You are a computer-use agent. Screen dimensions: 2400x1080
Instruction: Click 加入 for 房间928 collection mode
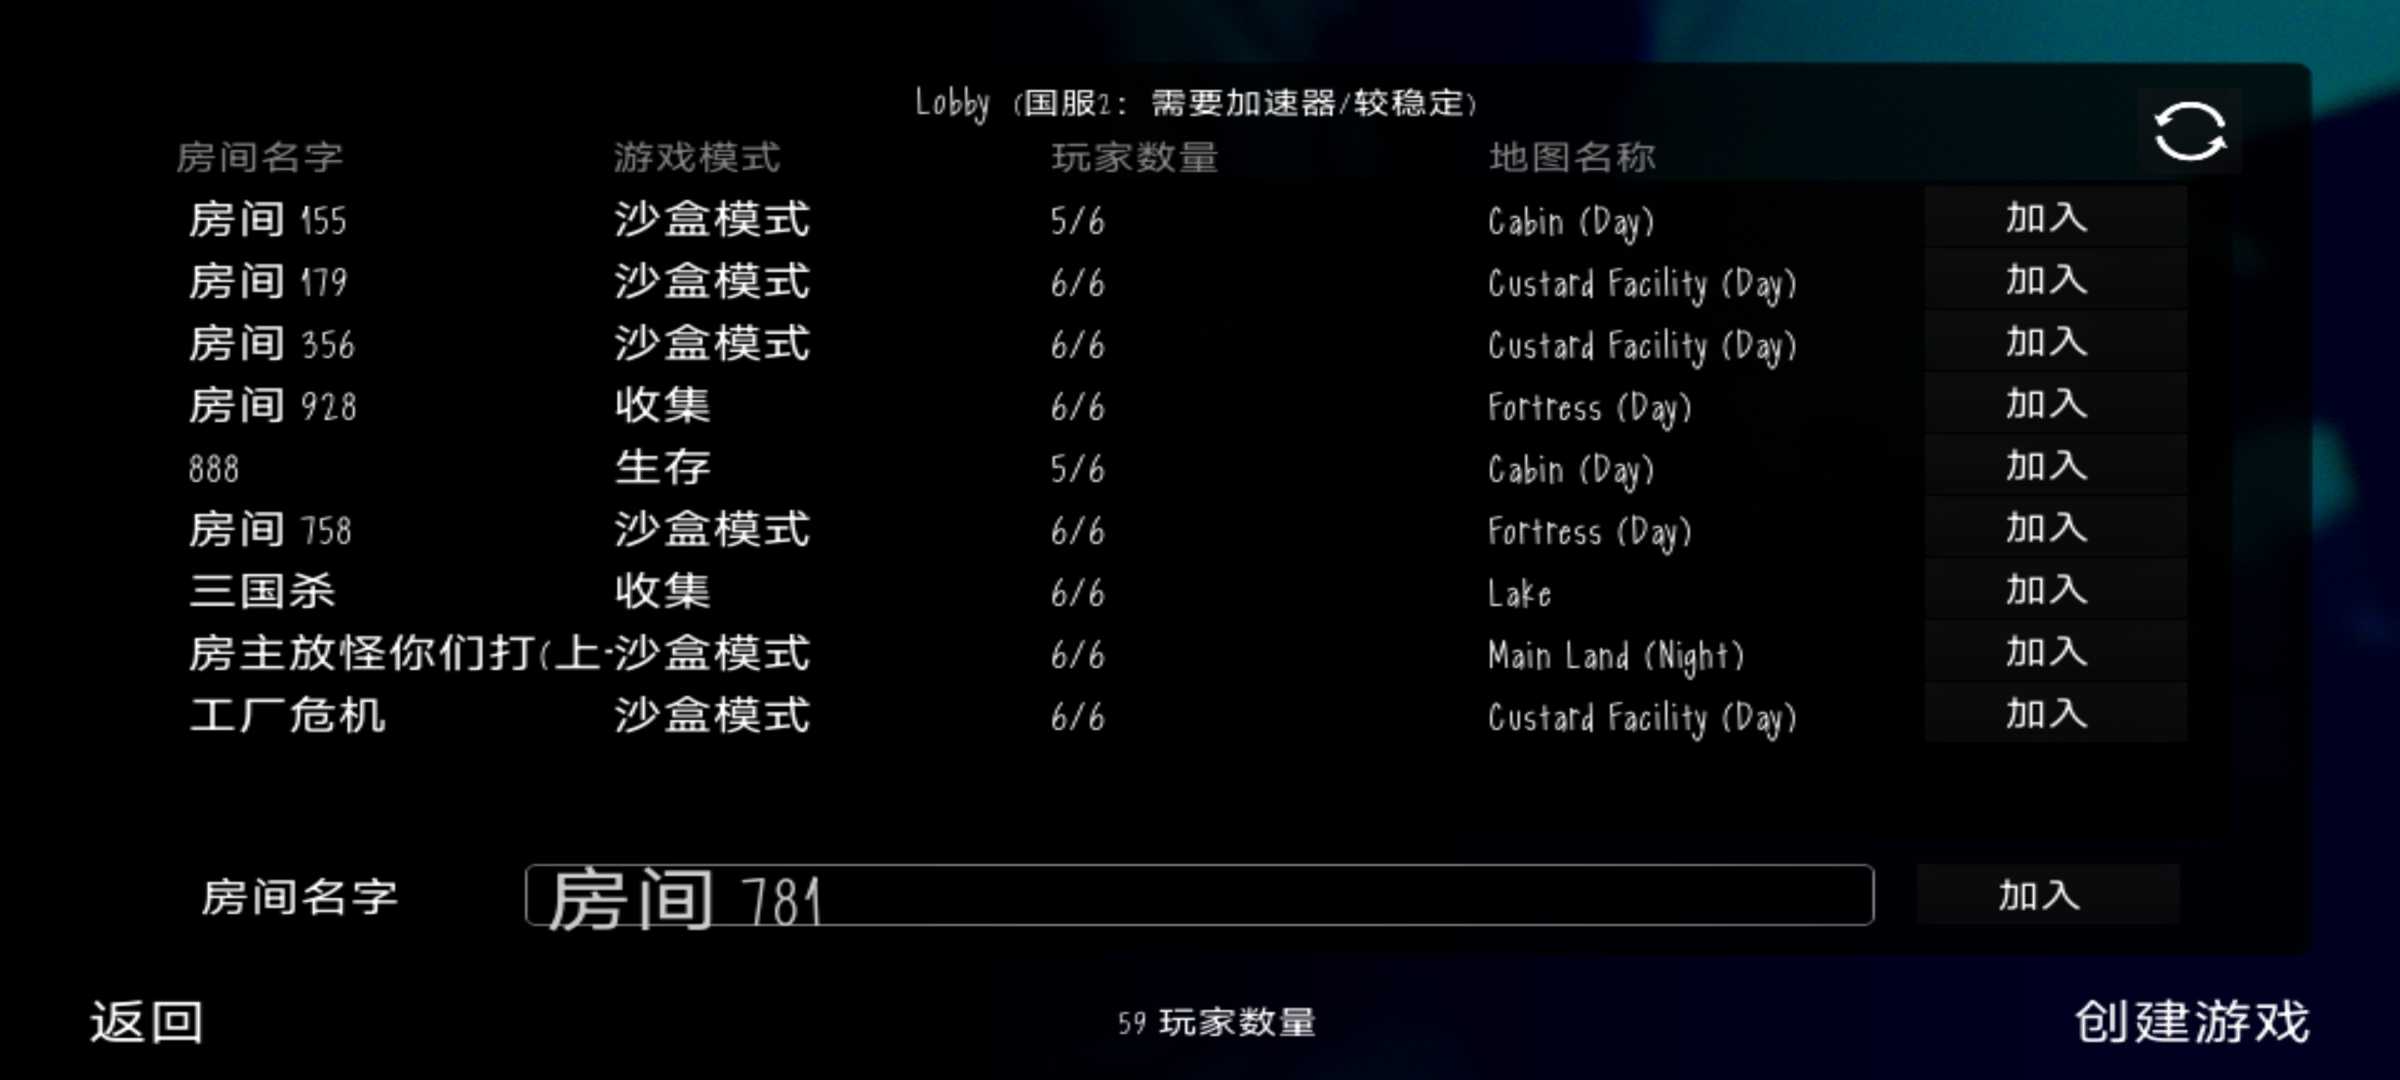coord(2046,404)
